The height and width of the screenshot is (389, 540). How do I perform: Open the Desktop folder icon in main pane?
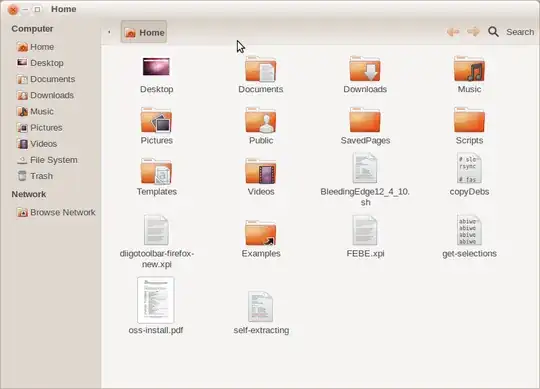coord(156,67)
